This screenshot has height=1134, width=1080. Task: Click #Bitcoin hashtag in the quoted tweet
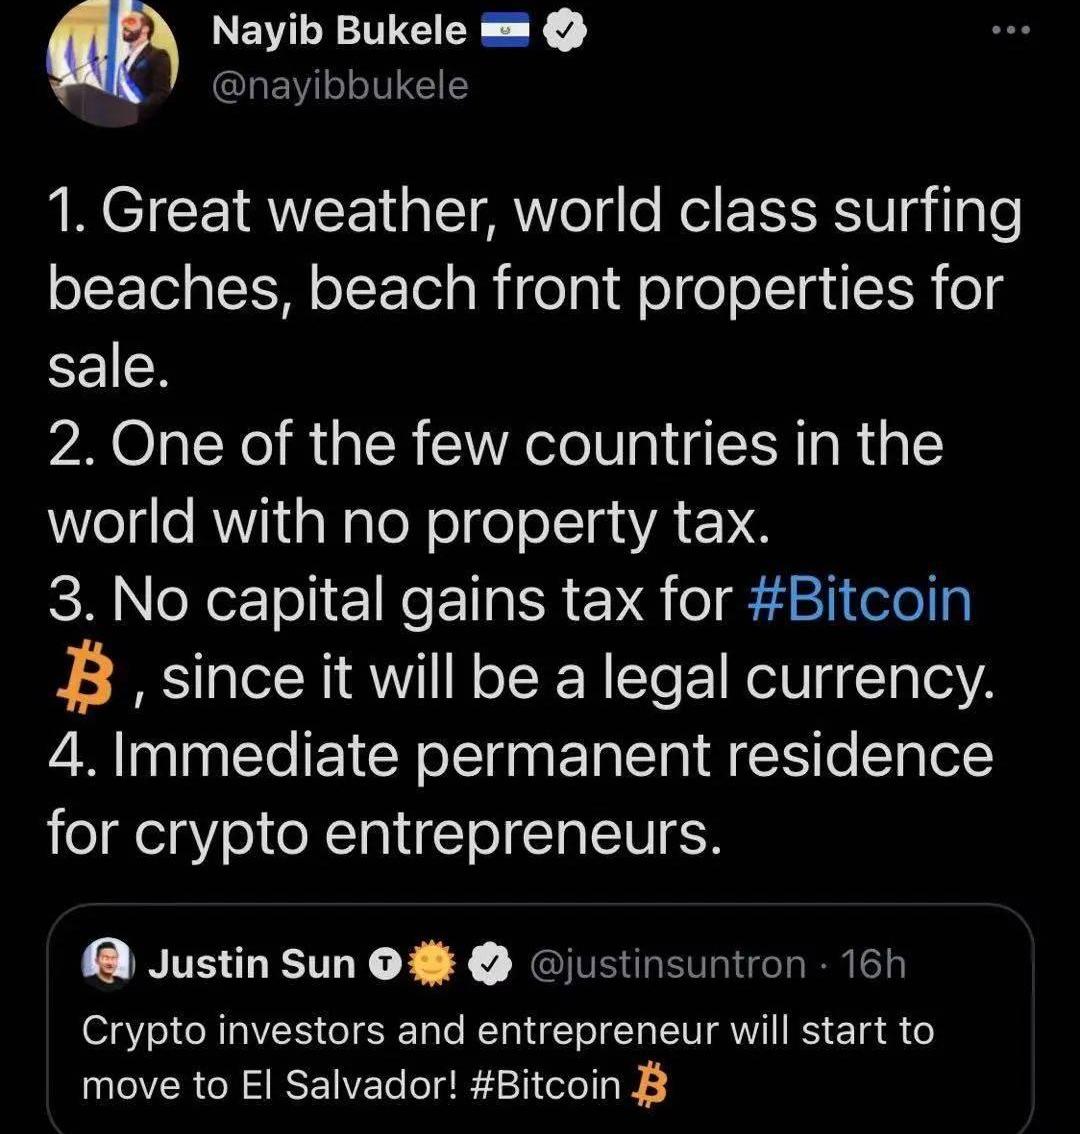(546, 1085)
